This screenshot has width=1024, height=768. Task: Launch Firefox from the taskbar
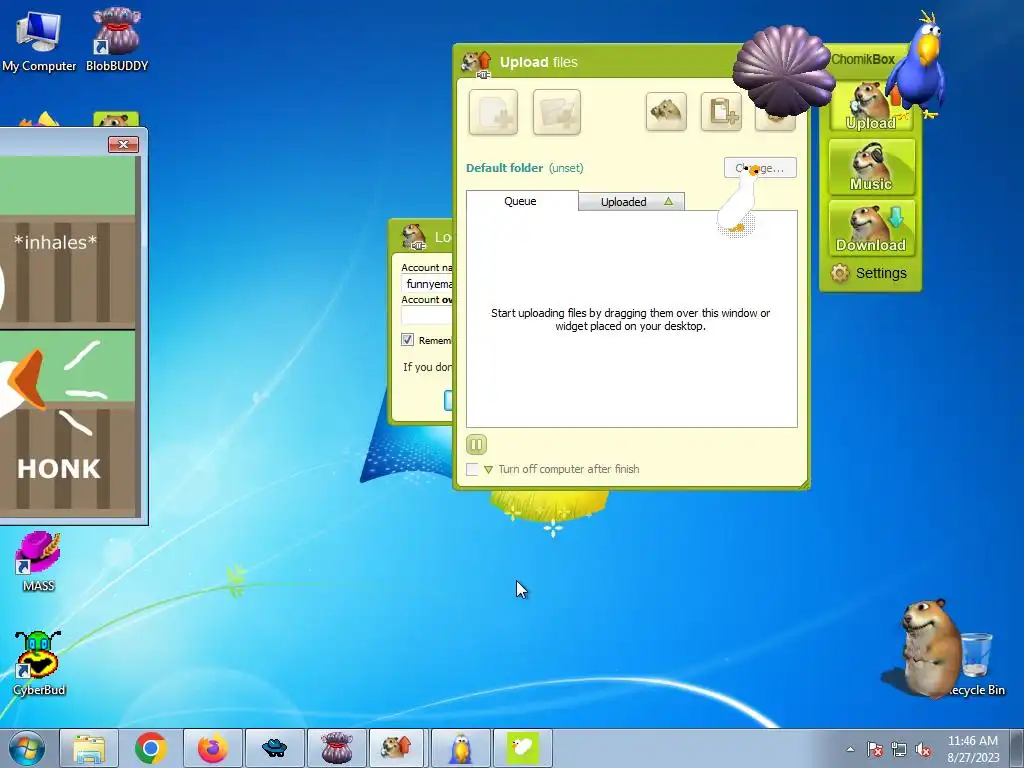point(213,748)
